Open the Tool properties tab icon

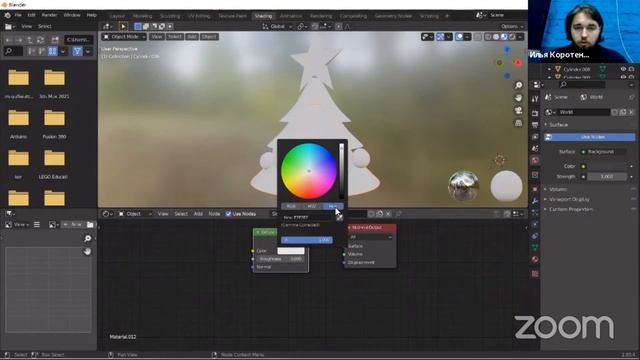[535, 99]
